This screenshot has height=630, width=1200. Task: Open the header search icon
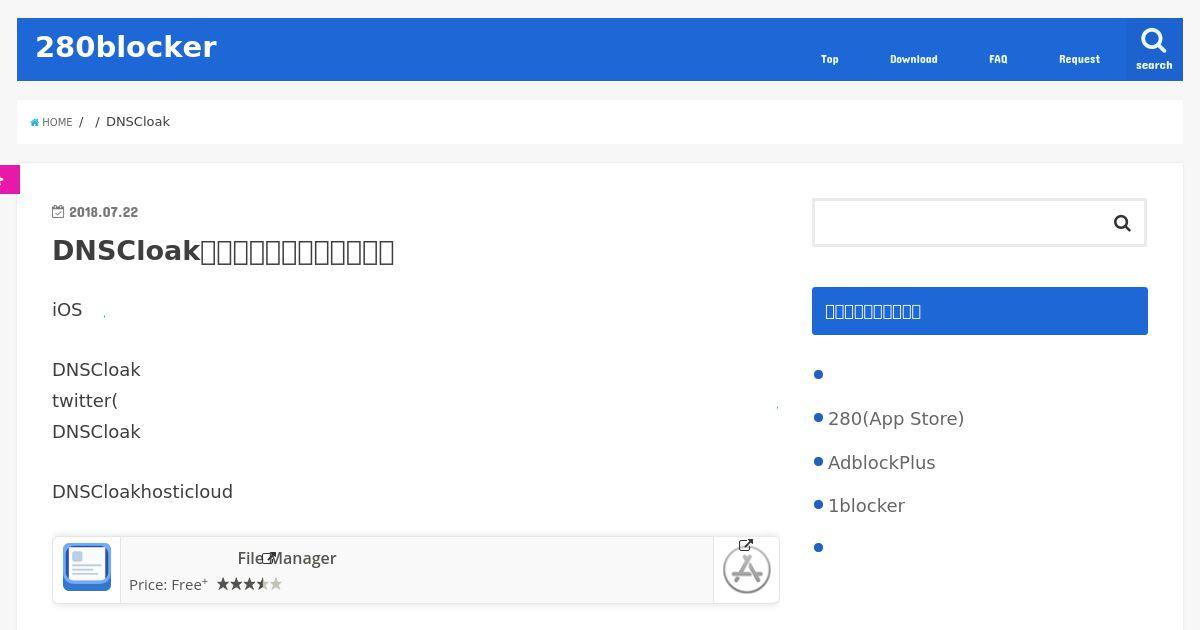tap(1154, 49)
